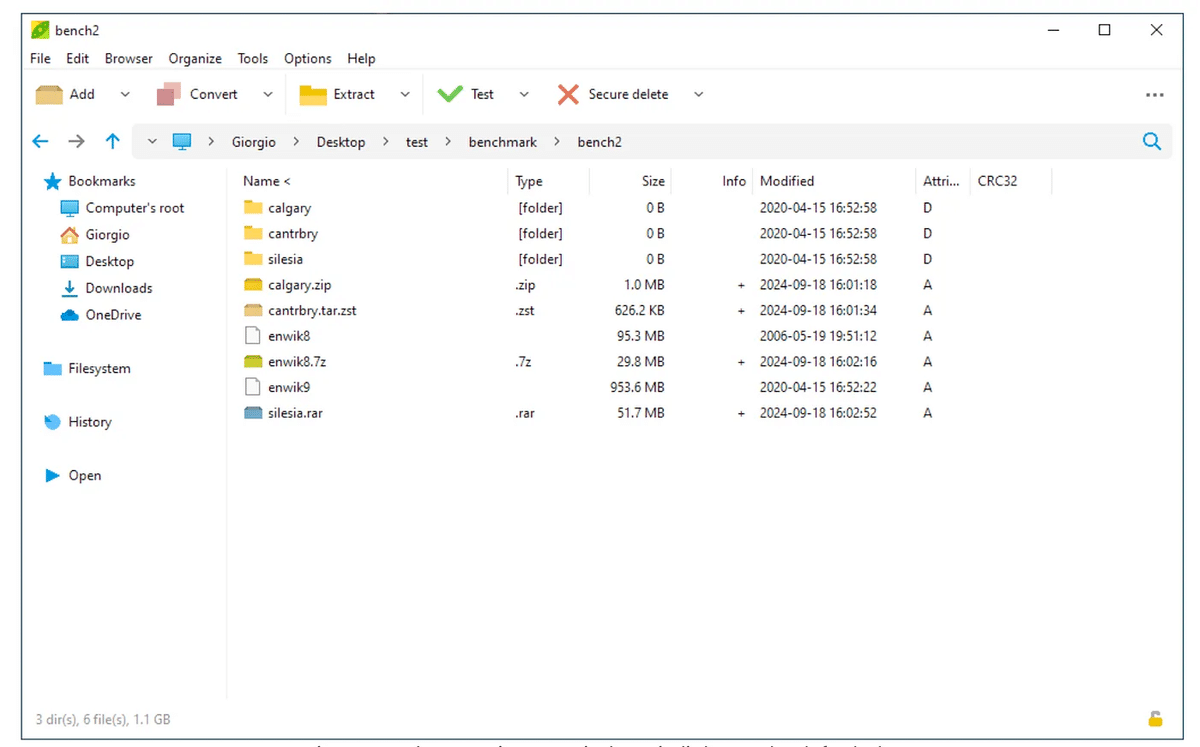The image size is (1200, 747).
Task: Expand the Convert dropdown arrow
Action: (268, 95)
